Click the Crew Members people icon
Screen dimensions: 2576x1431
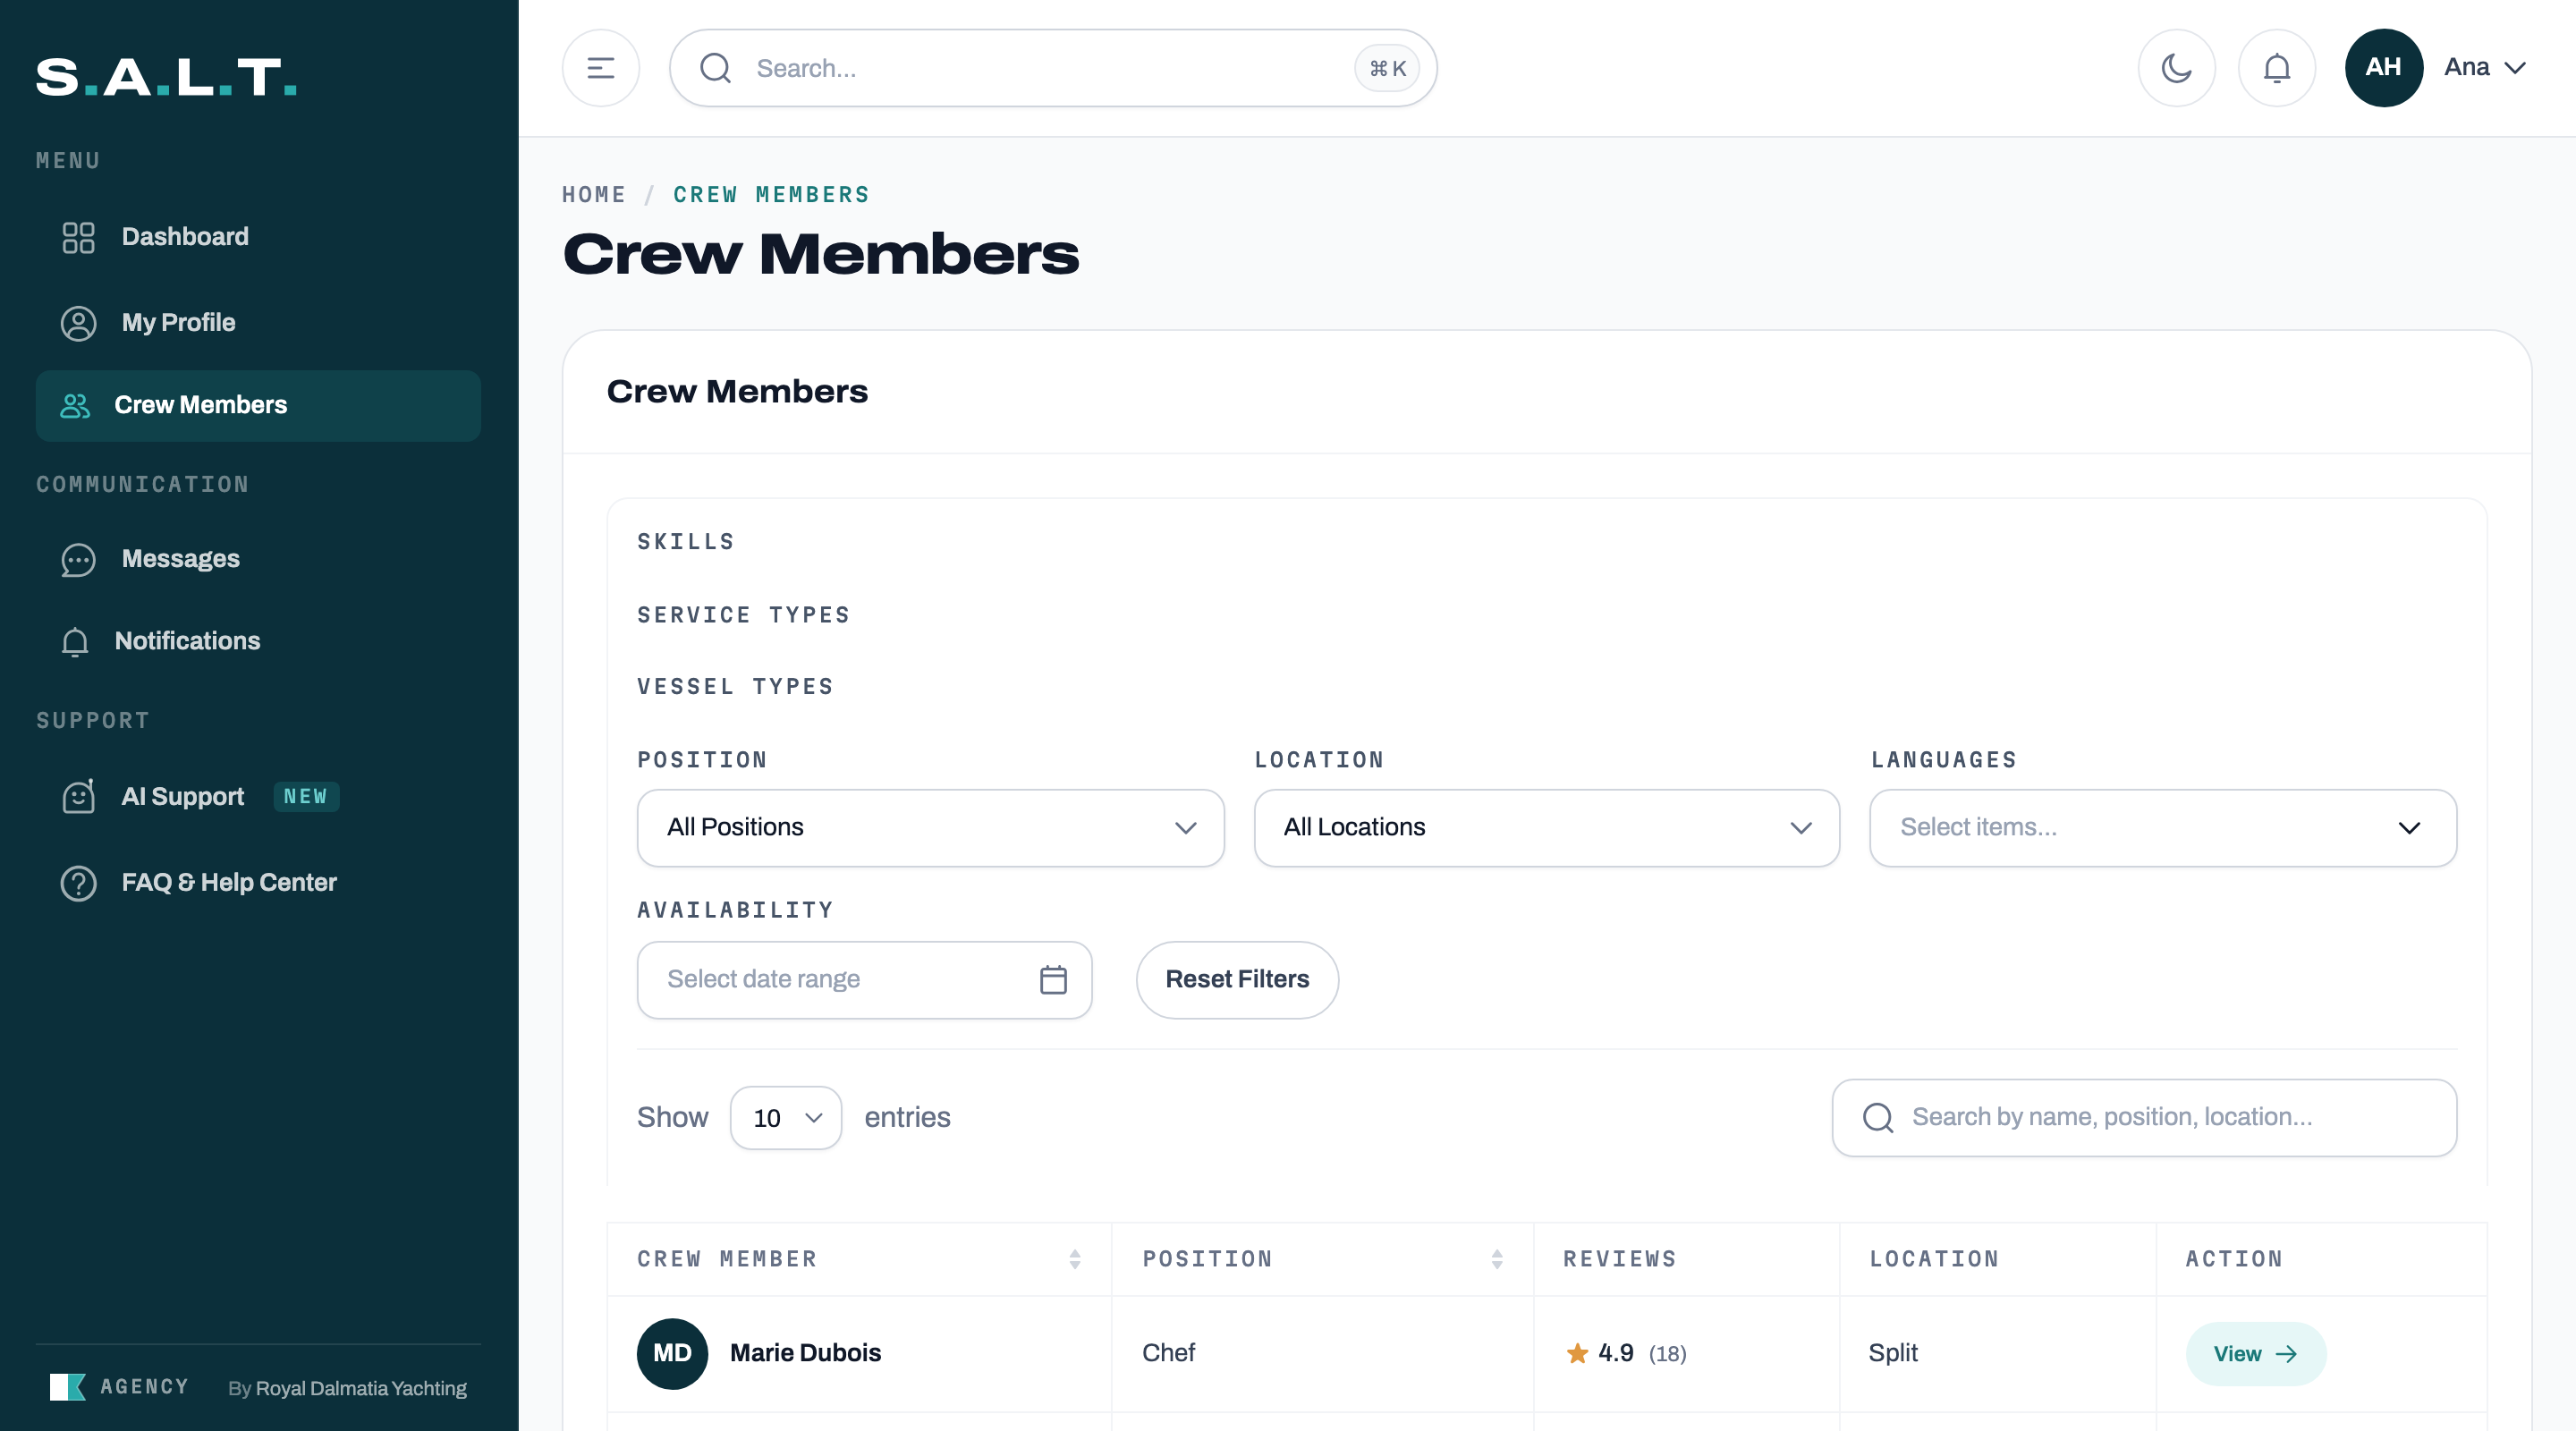click(75, 405)
